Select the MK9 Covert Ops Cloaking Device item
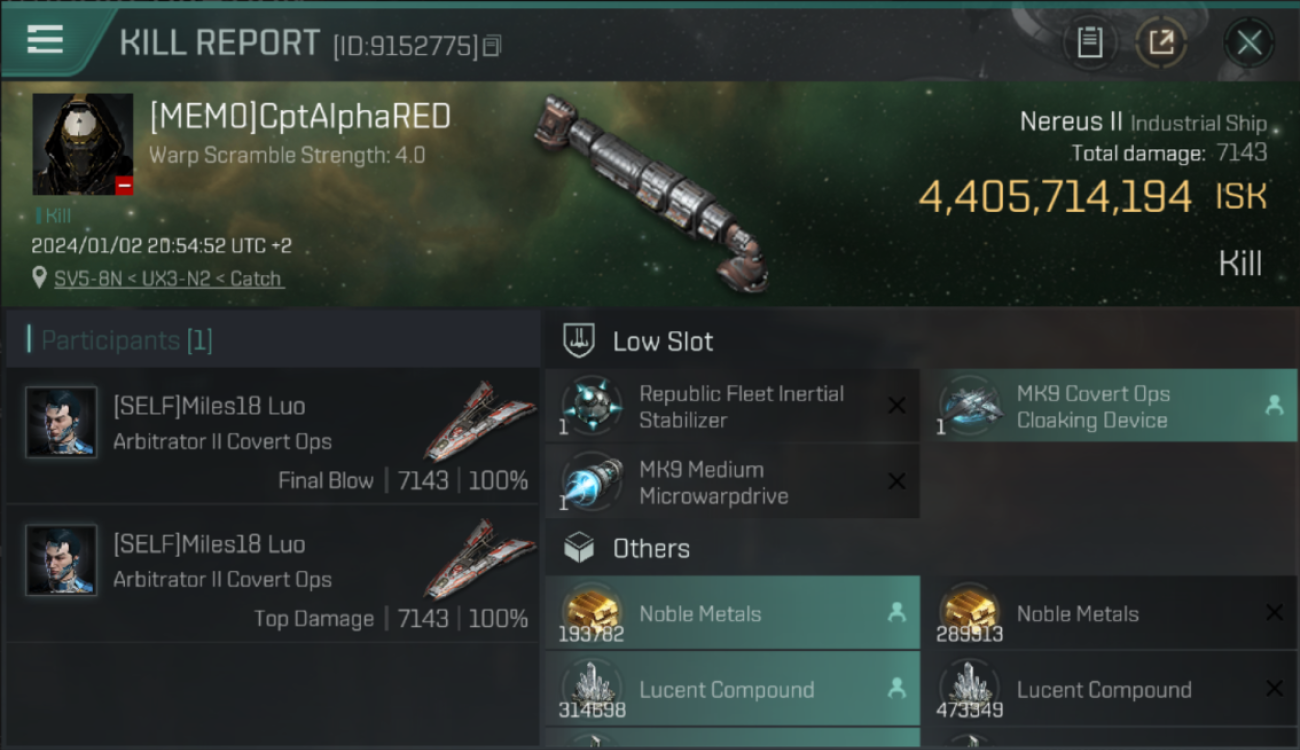Viewport: 1300px width, 750px height. pyautogui.click(x=1108, y=406)
